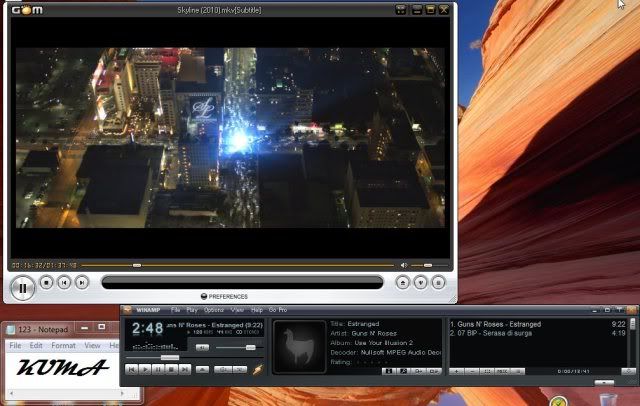The image size is (640, 406).
Task: Open Winamp Play menu
Action: 192,310
